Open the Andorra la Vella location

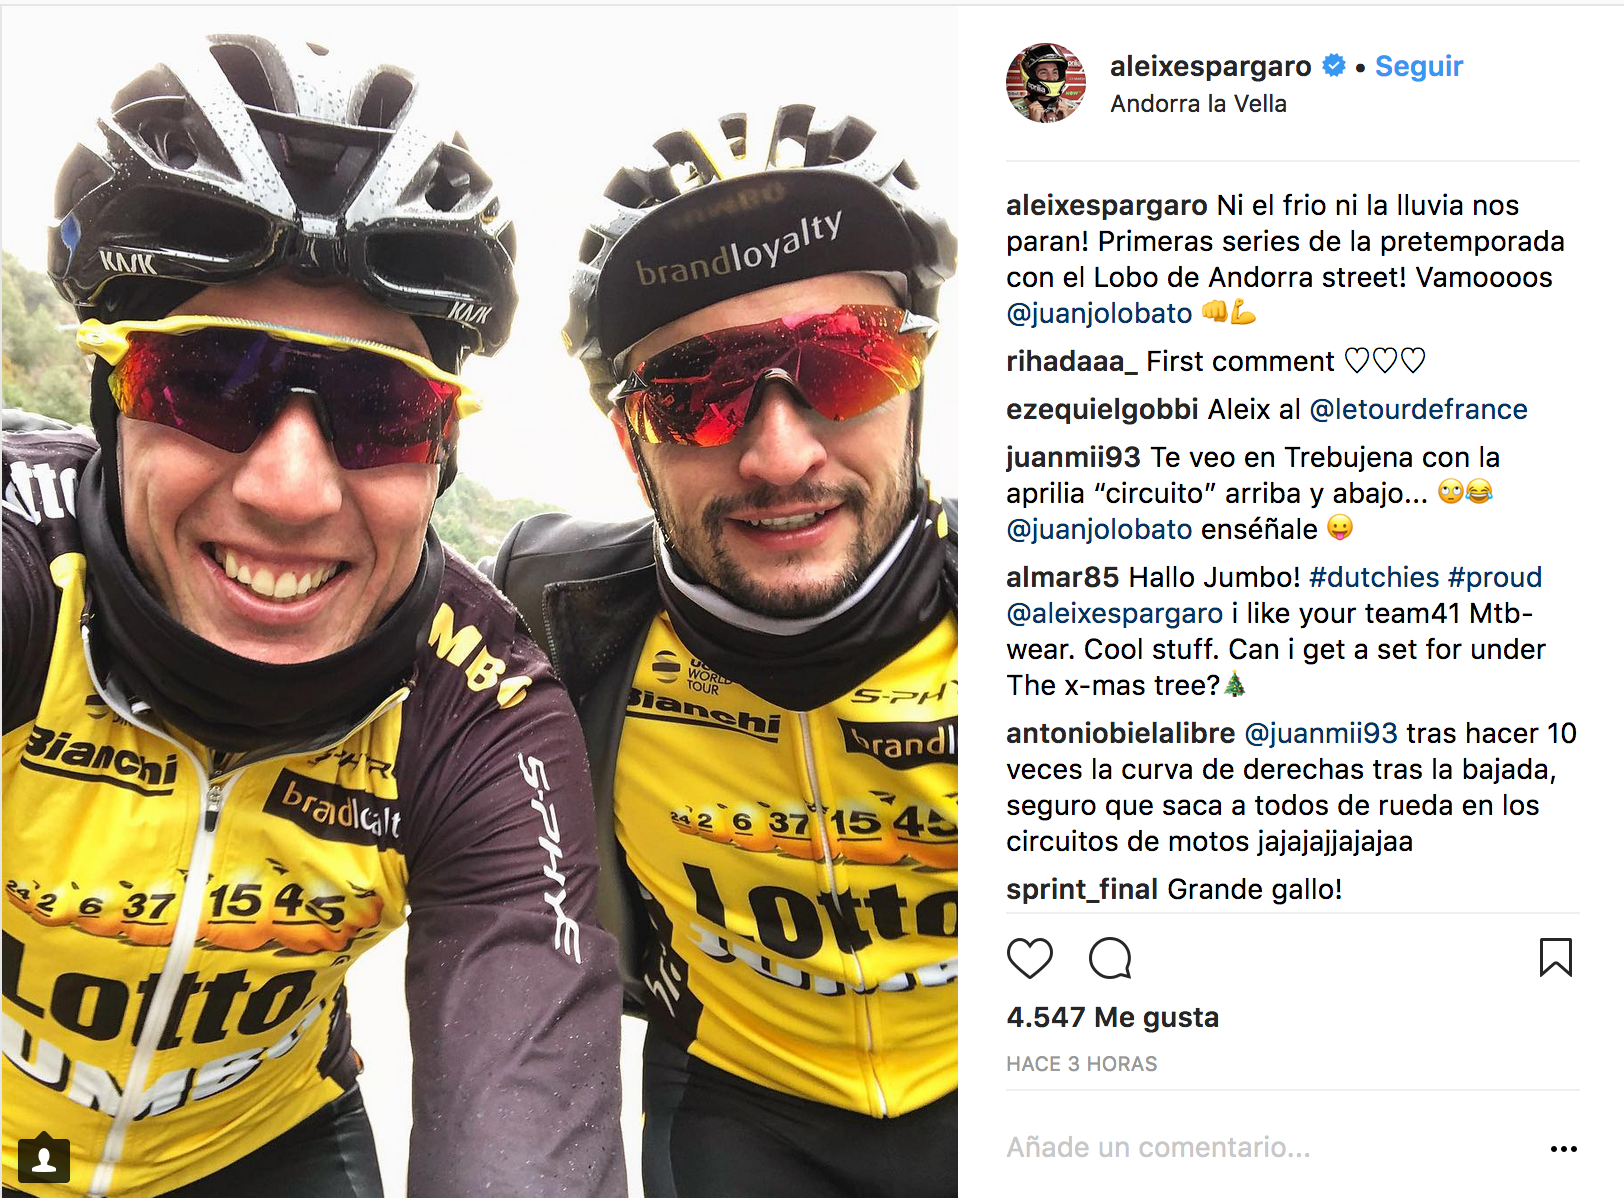coord(1198,104)
